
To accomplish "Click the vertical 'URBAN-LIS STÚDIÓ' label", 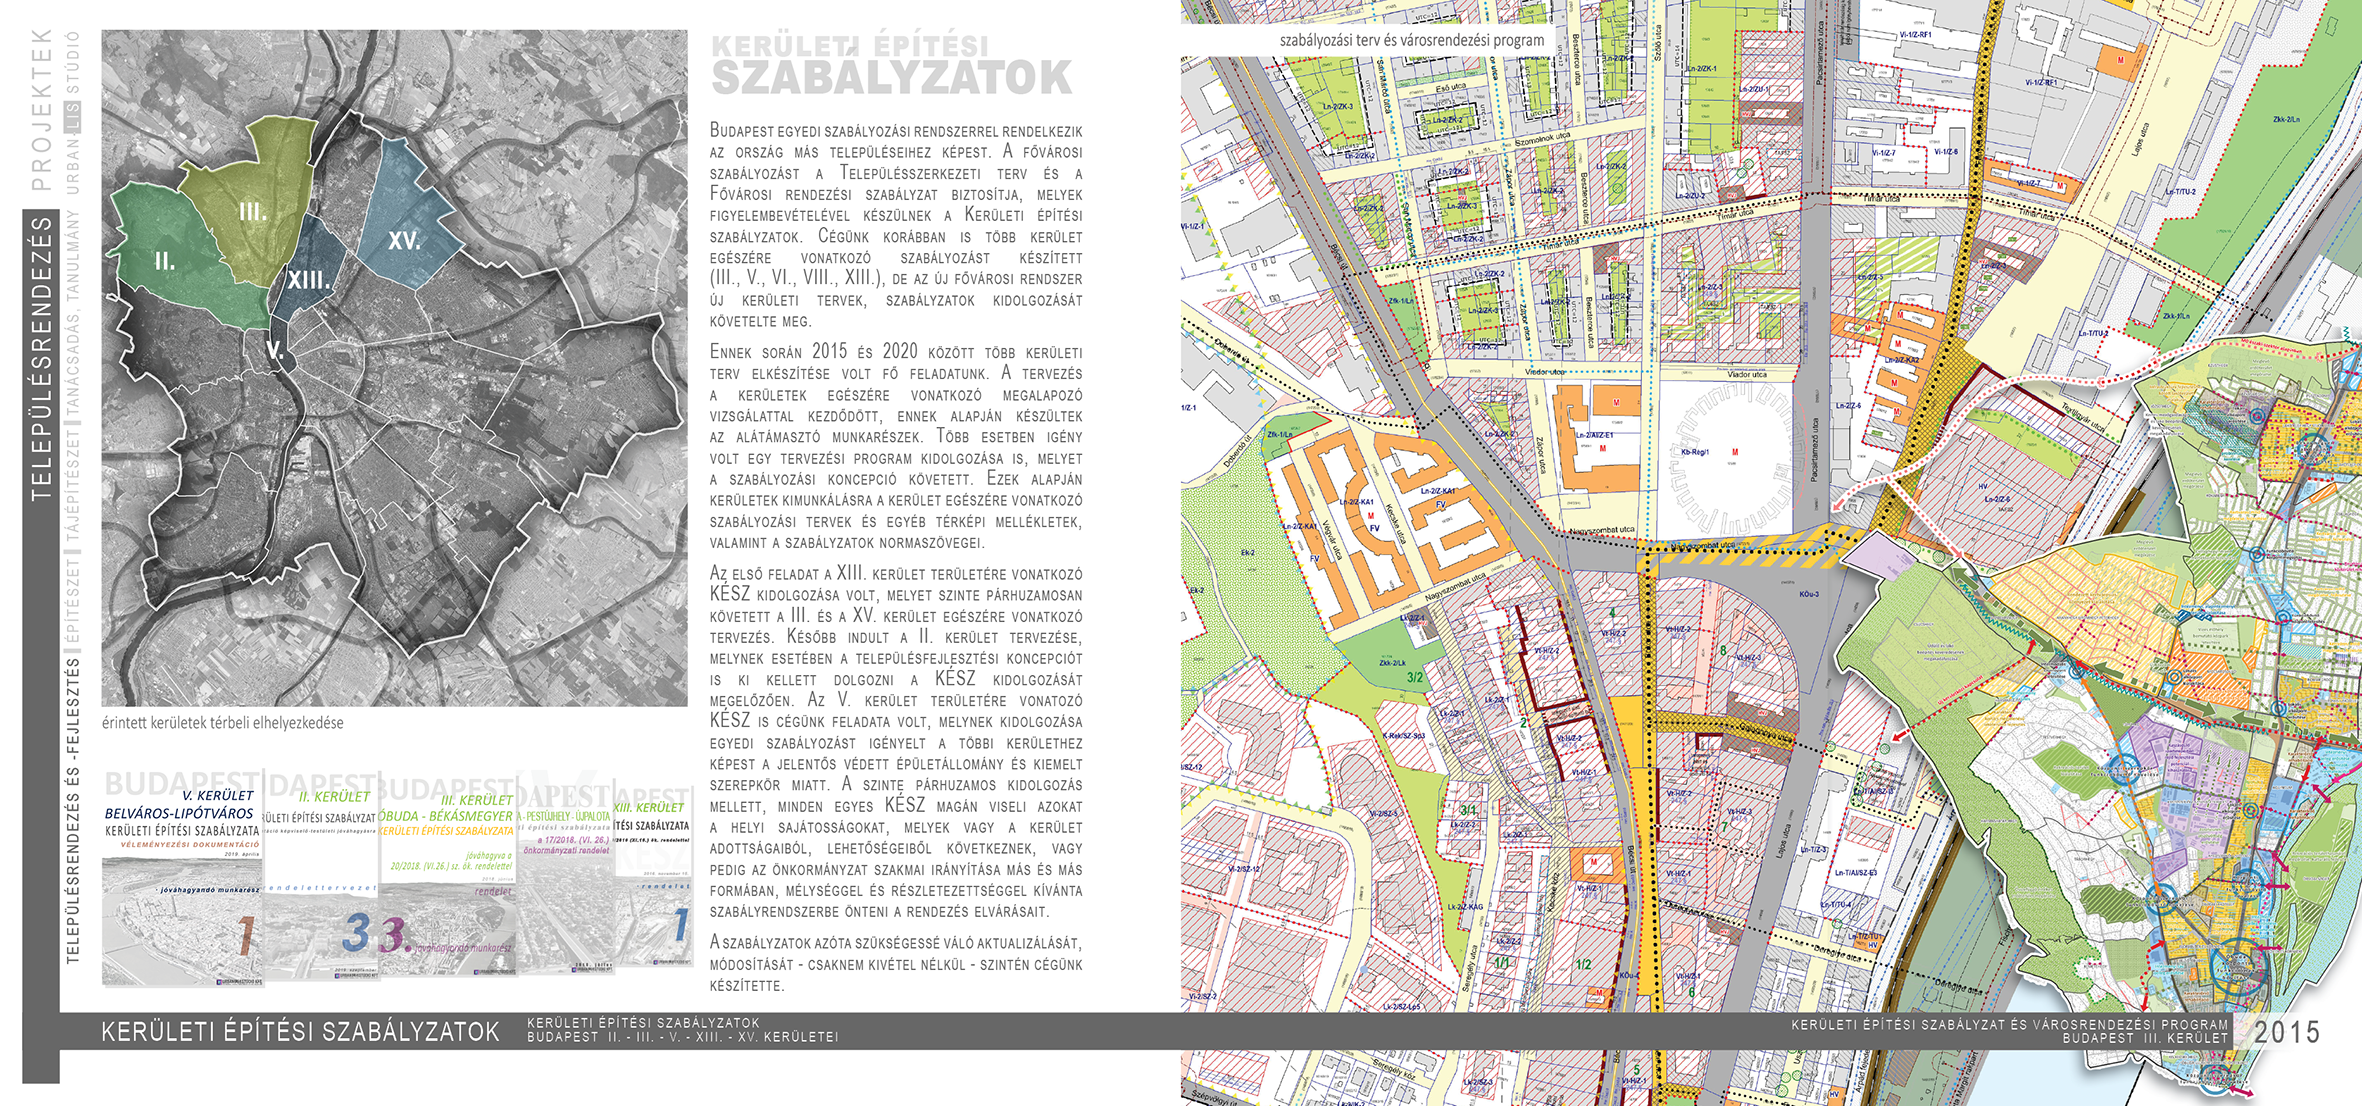I will pyautogui.click(x=72, y=112).
